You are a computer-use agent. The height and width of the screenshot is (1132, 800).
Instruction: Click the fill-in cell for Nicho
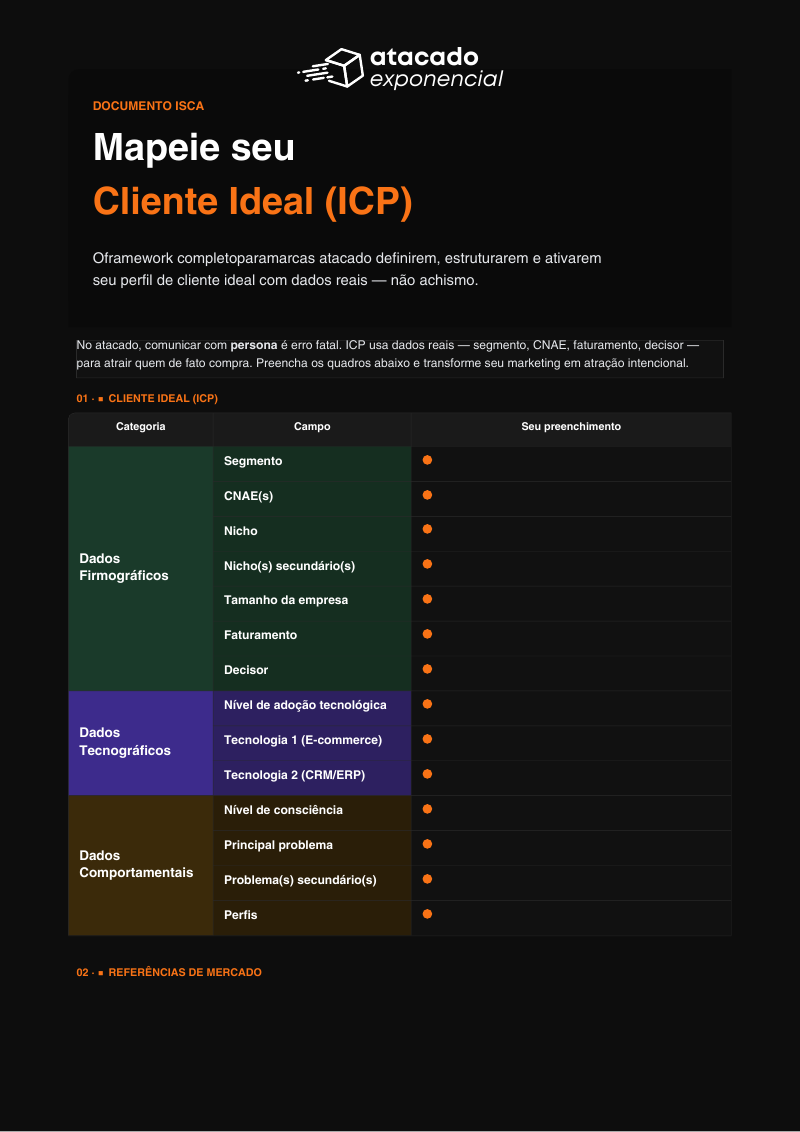(571, 534)
